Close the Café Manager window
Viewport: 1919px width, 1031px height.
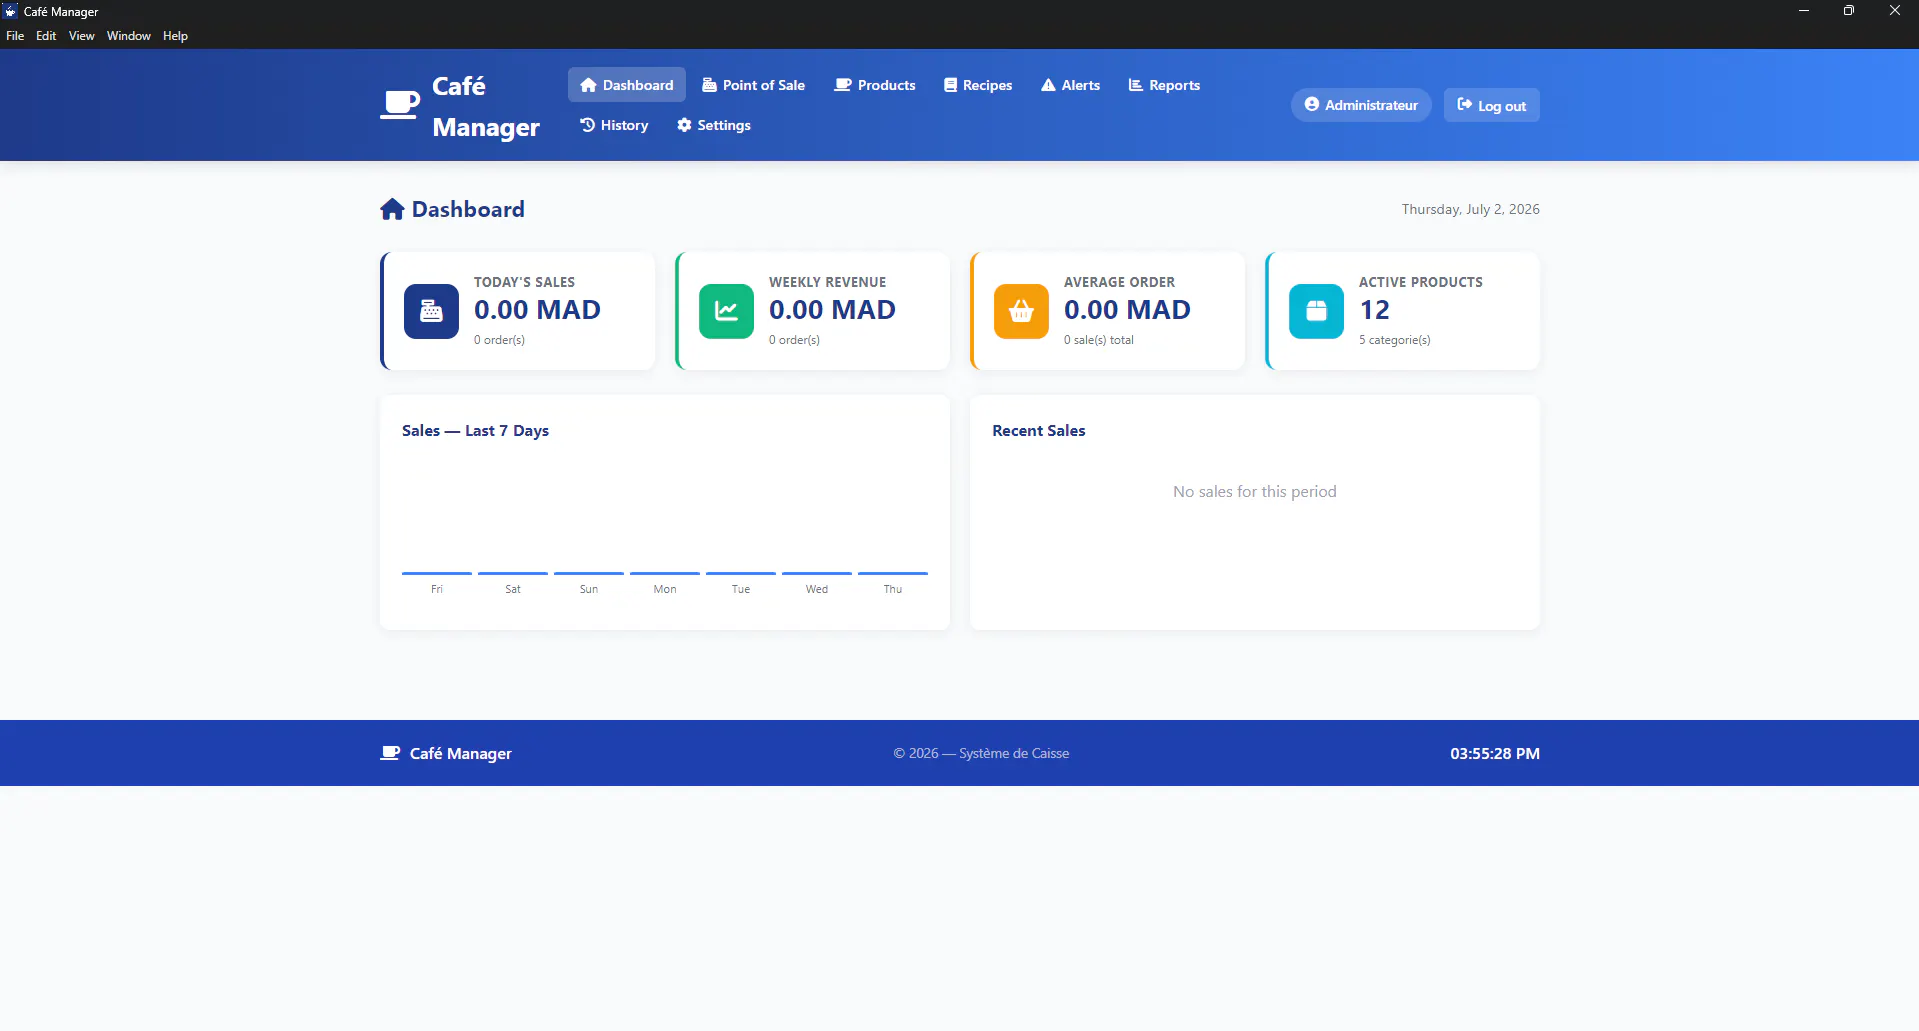pyautogui.click(x=1895, y=11)
